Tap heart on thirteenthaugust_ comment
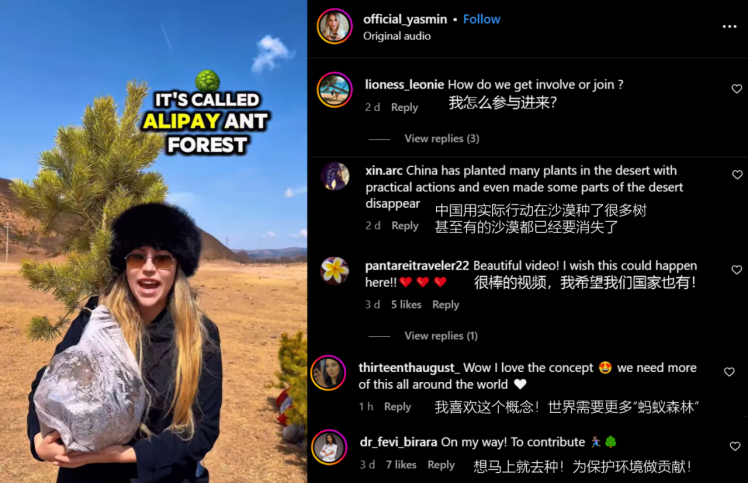This screenshot has width=748, height=484. (x=729, y=372)
